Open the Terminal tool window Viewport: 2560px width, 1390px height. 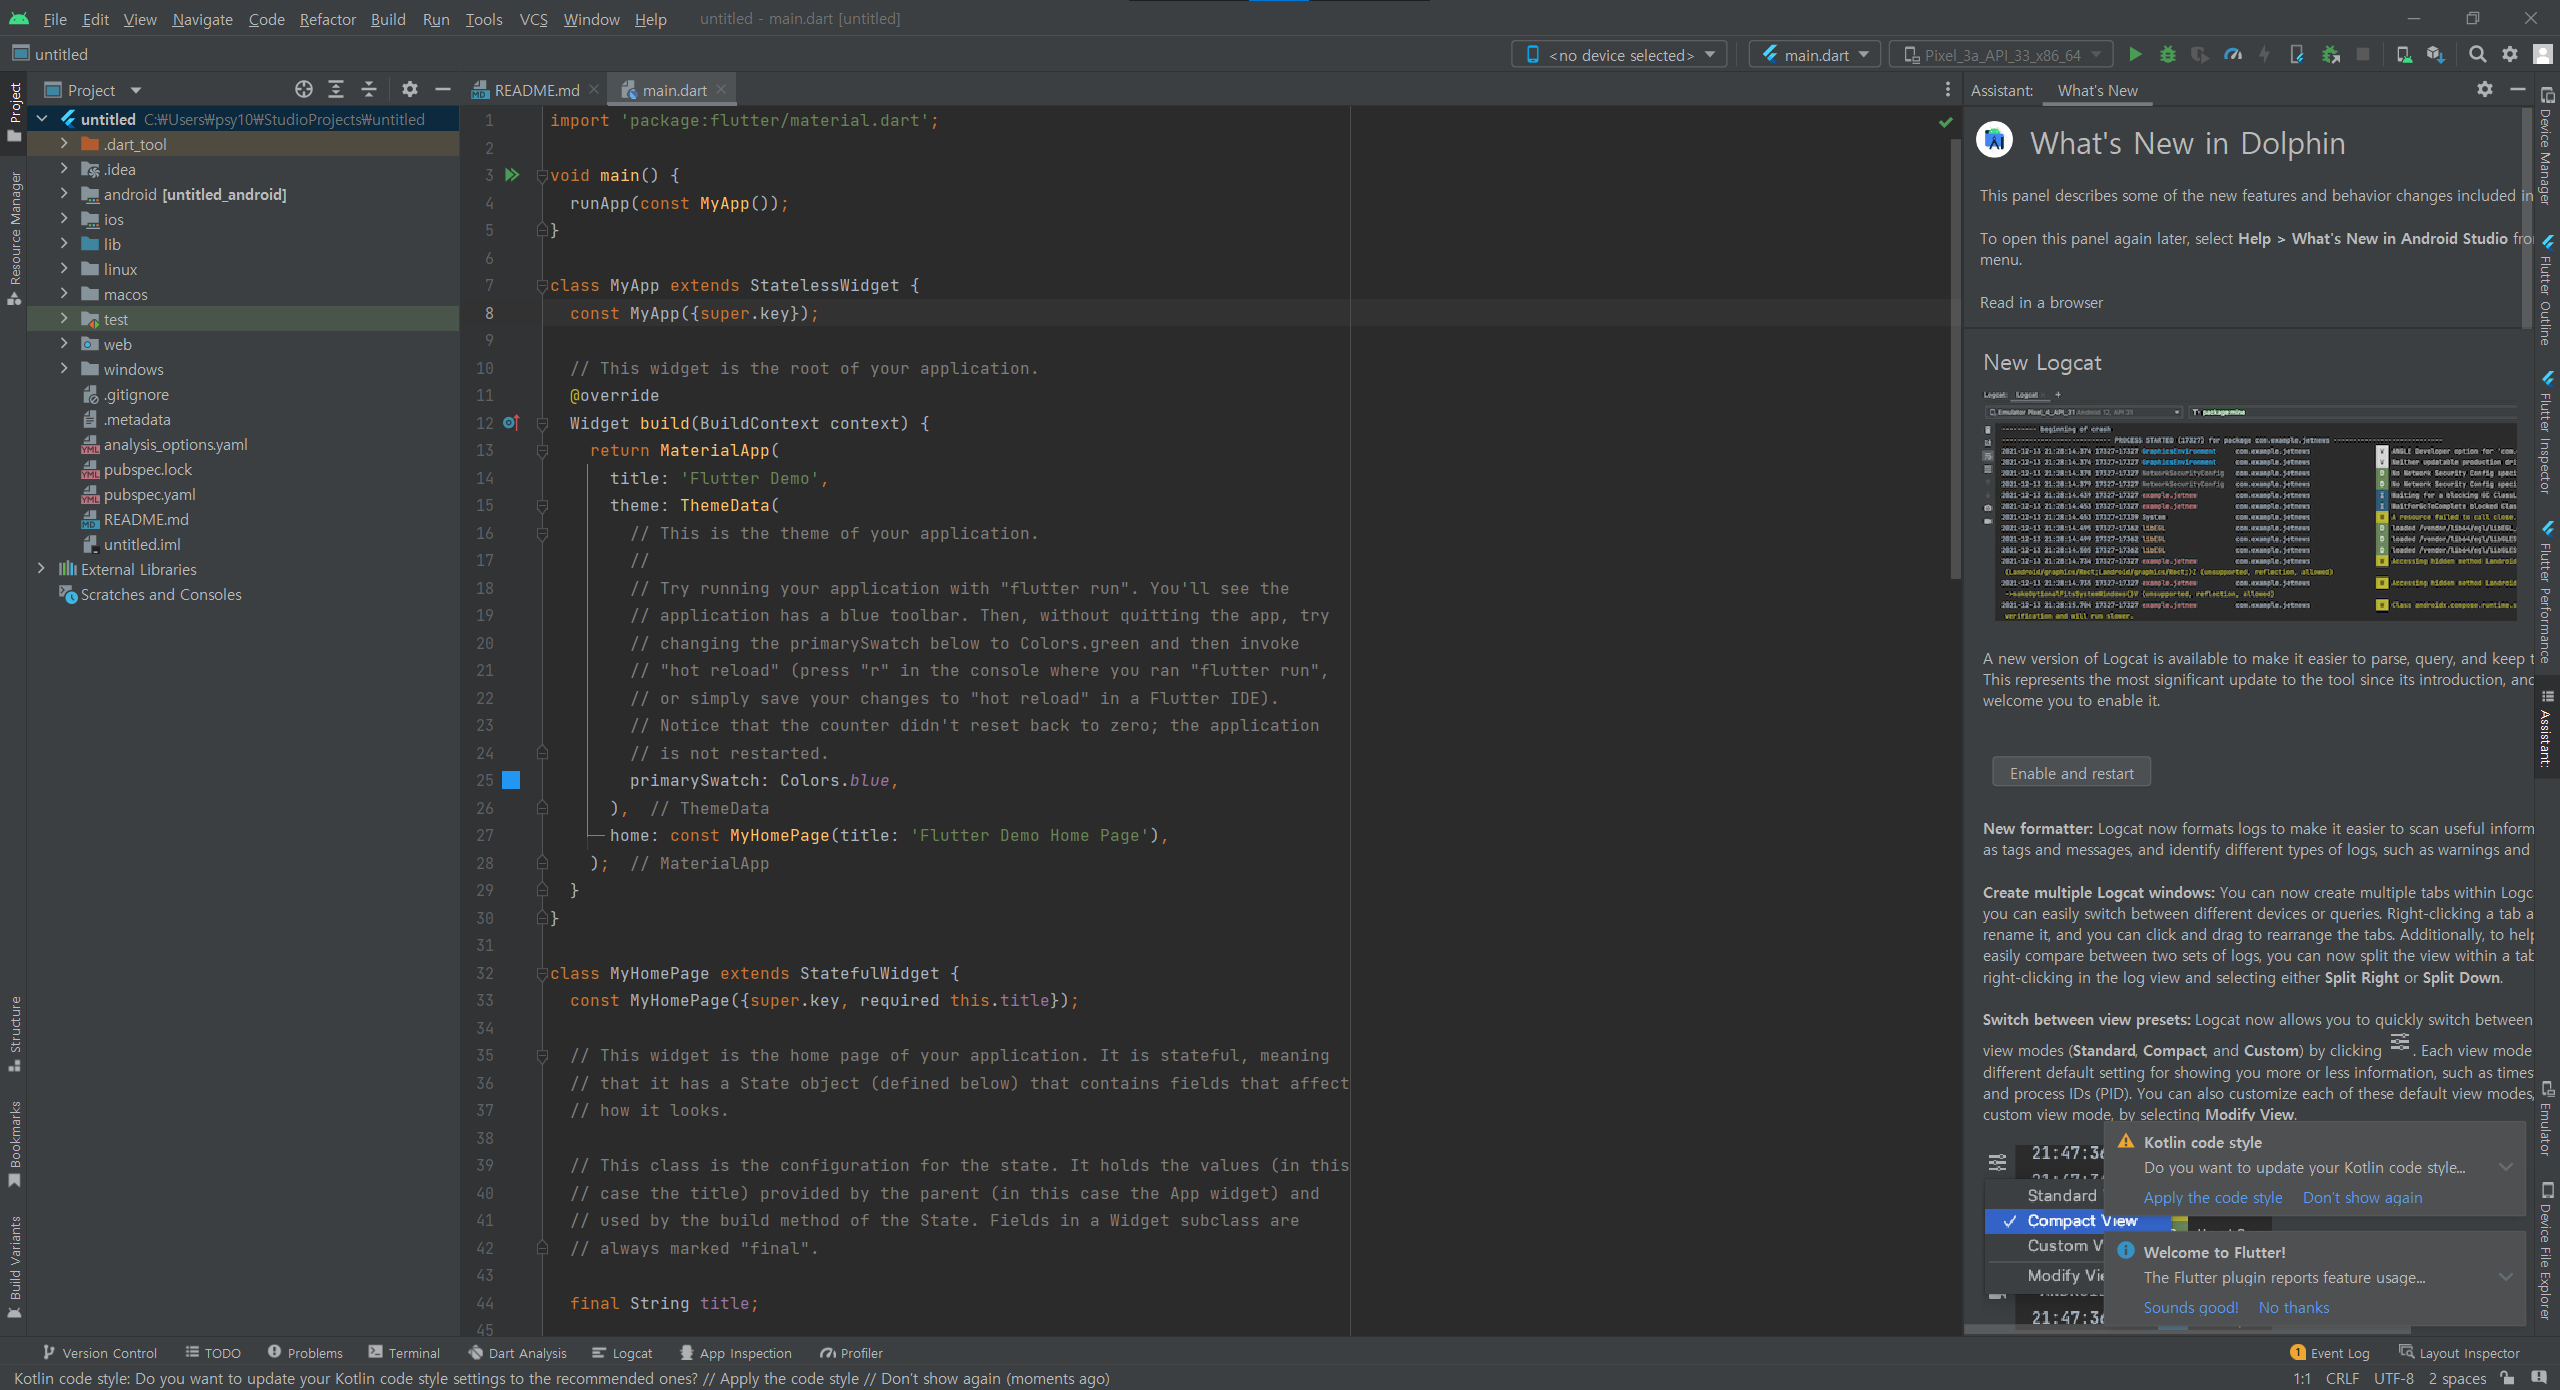click(x=404, y=1353)
